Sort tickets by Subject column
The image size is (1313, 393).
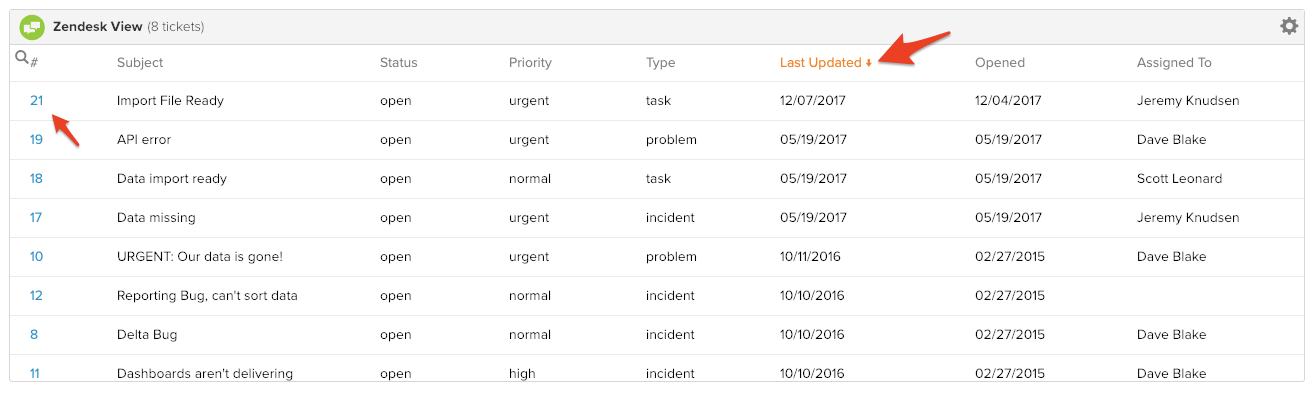point(140,62)
